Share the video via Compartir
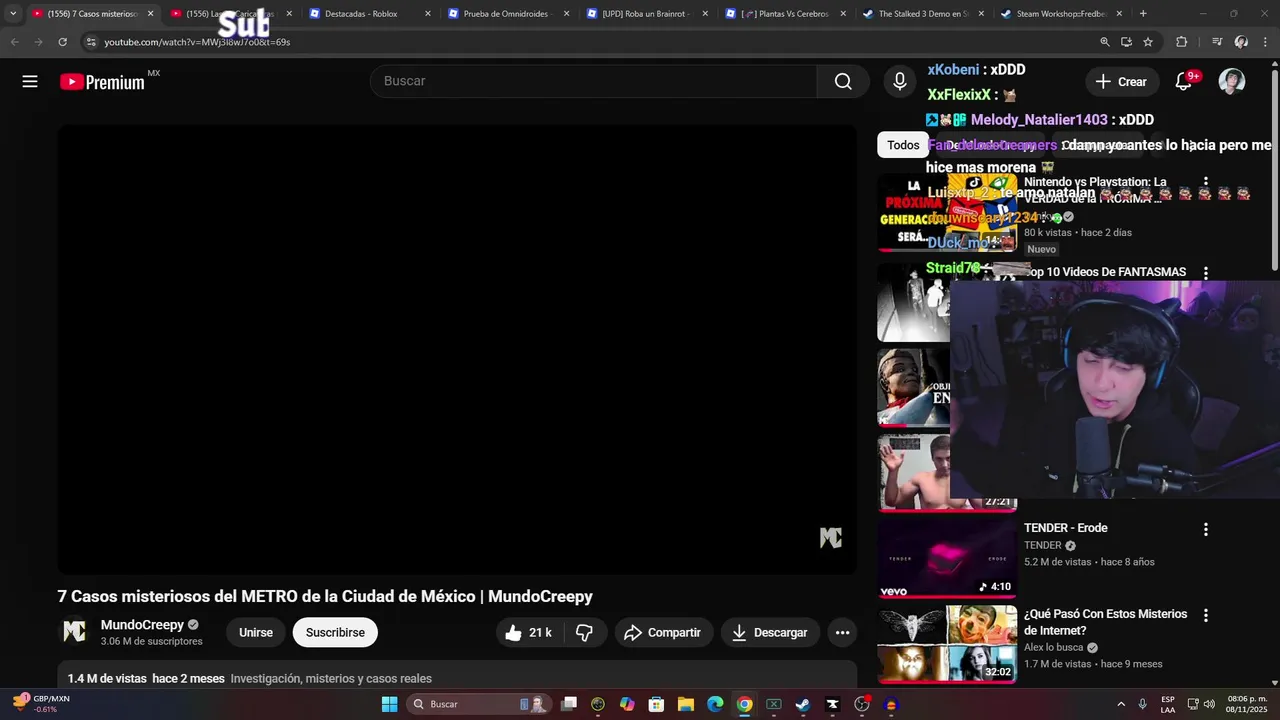 [662, 632]
